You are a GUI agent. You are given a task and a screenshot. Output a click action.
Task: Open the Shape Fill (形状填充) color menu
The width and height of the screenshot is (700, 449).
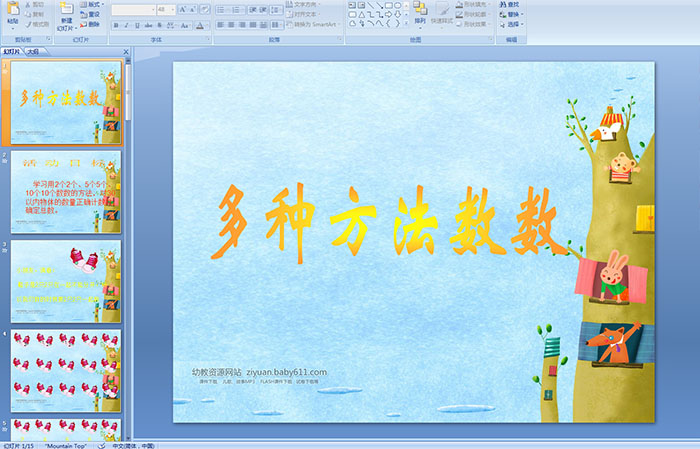(473, 4)
